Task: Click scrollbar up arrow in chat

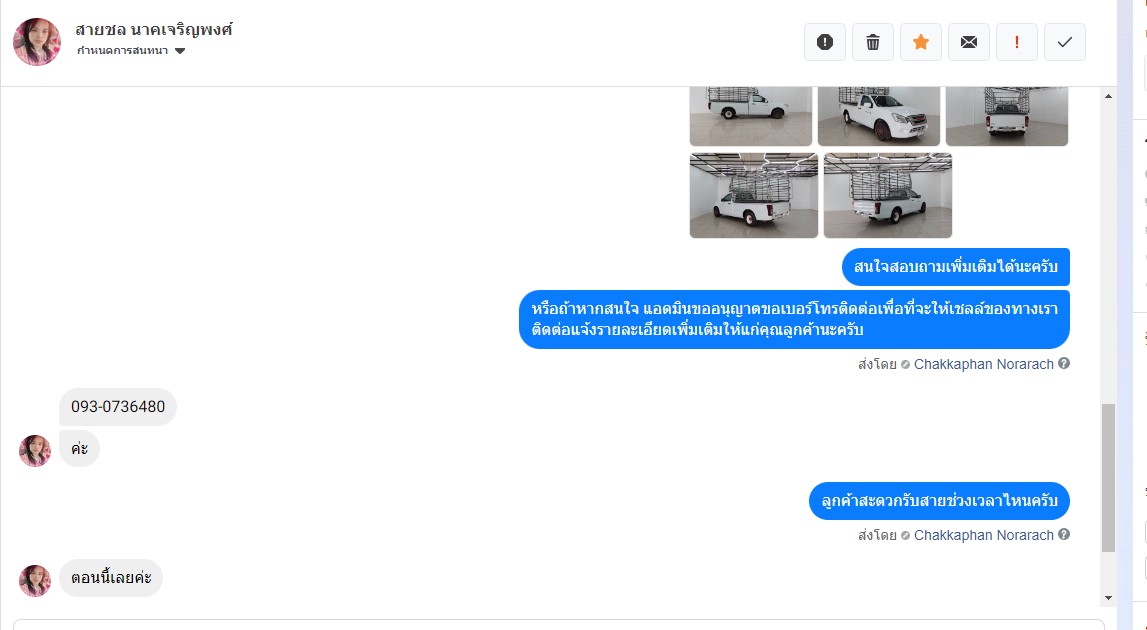Action: click(1108, 96)
